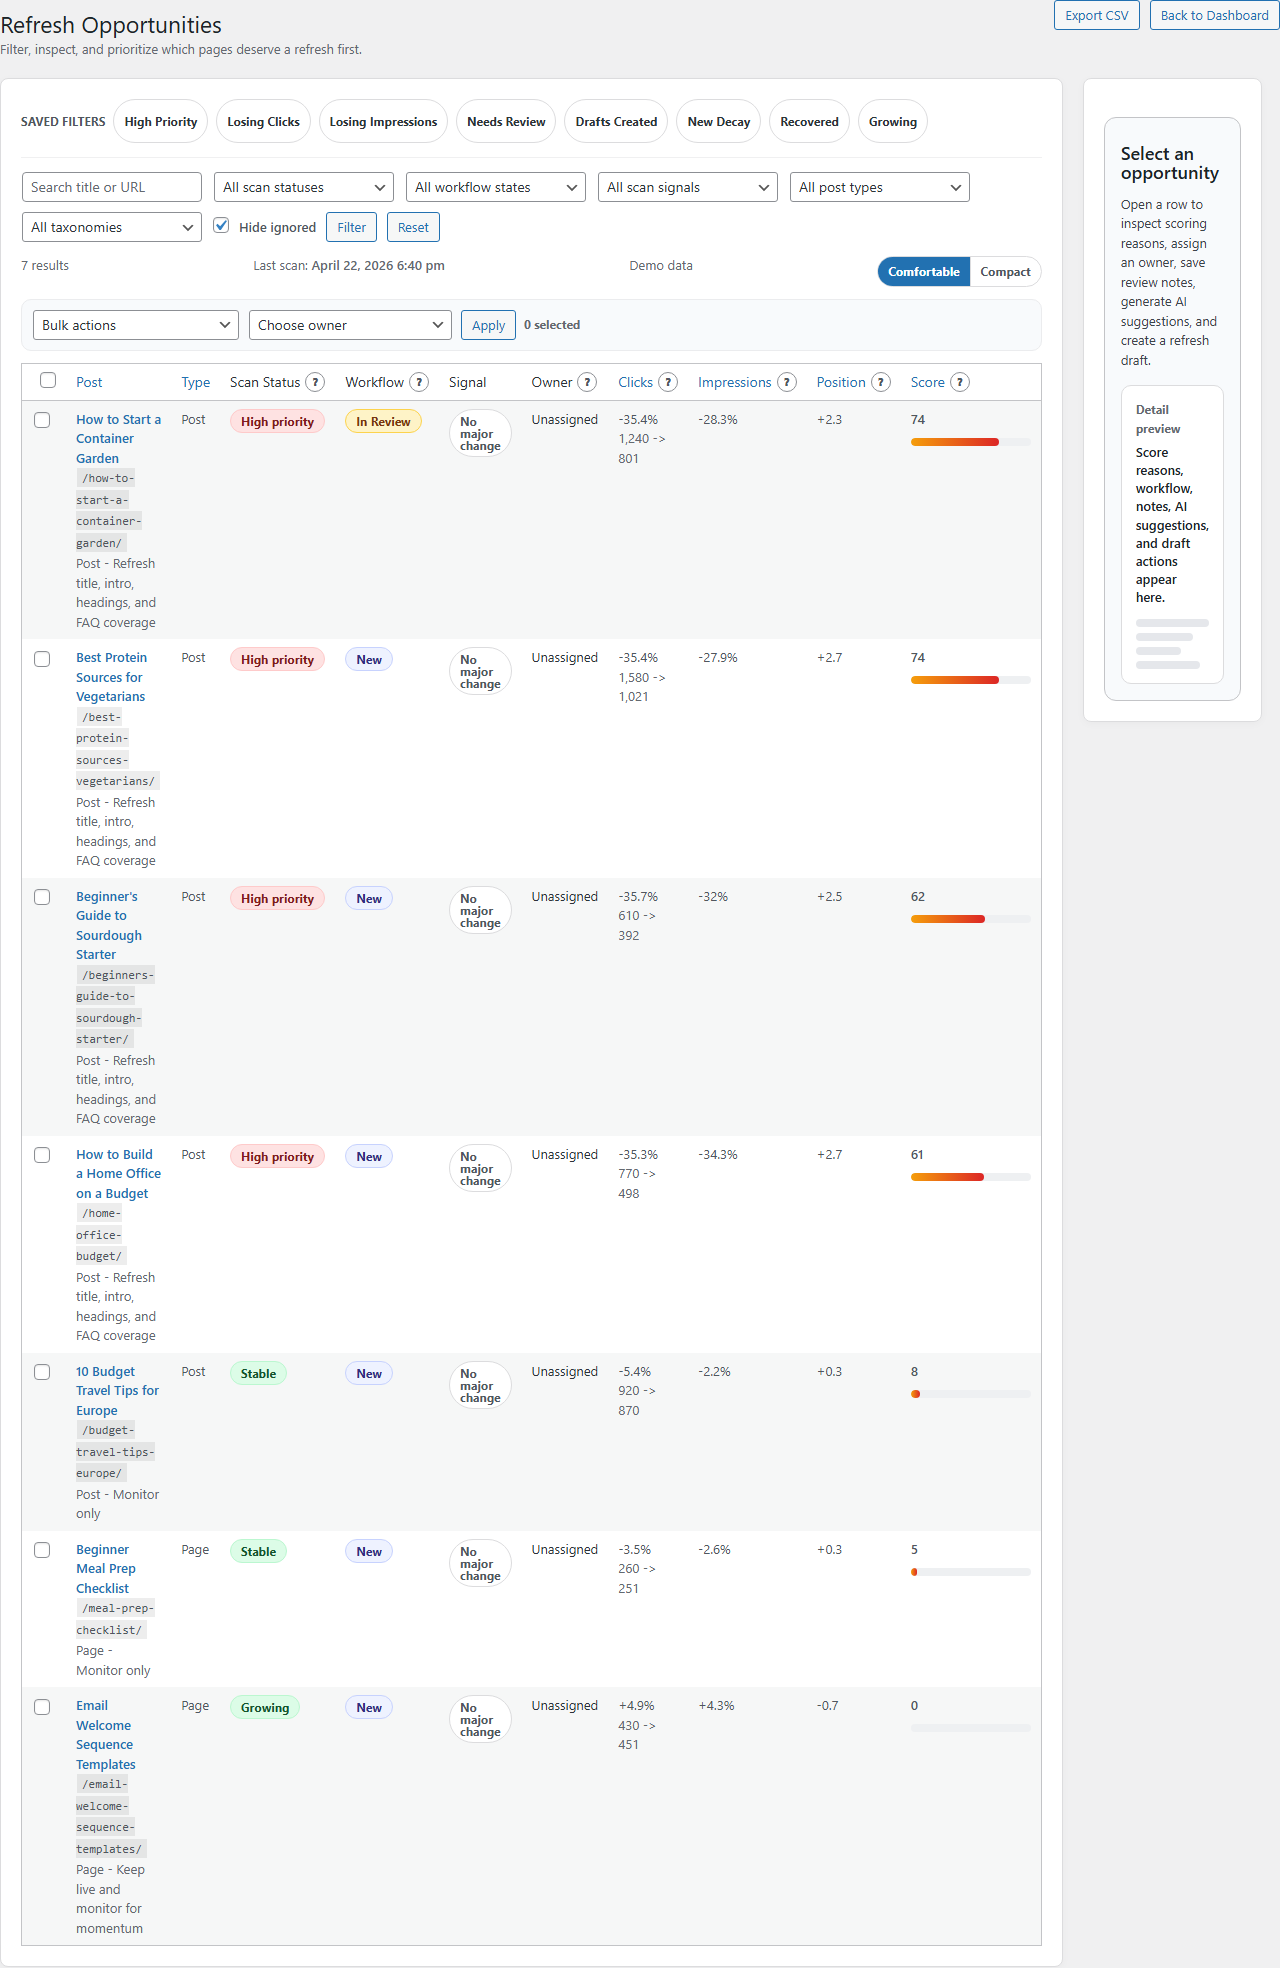Switch to Compact view density
The width and height of the screenshot is (1280, 1968).
point(1005,272)
